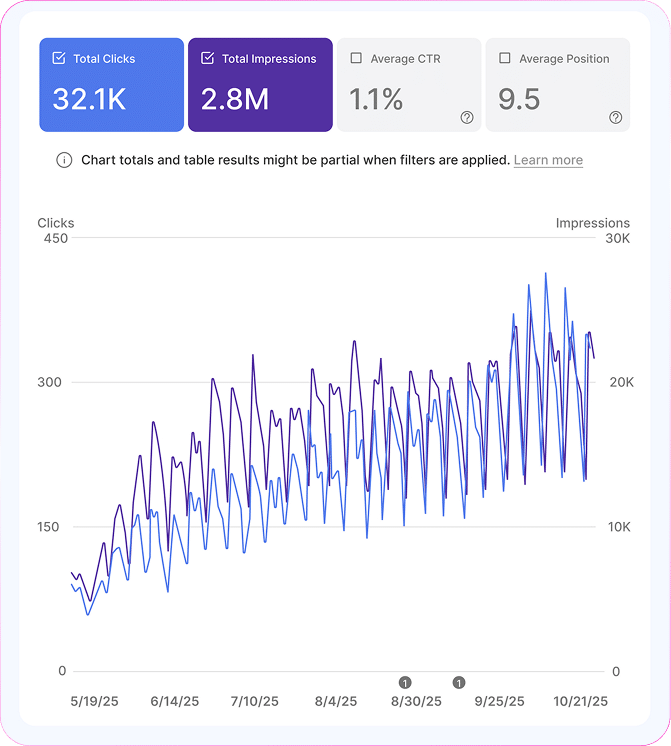Open help icon on Average Position card
The height and width of the screenshot is (746, 671).
pyautogui.click(x=615, y=117)
